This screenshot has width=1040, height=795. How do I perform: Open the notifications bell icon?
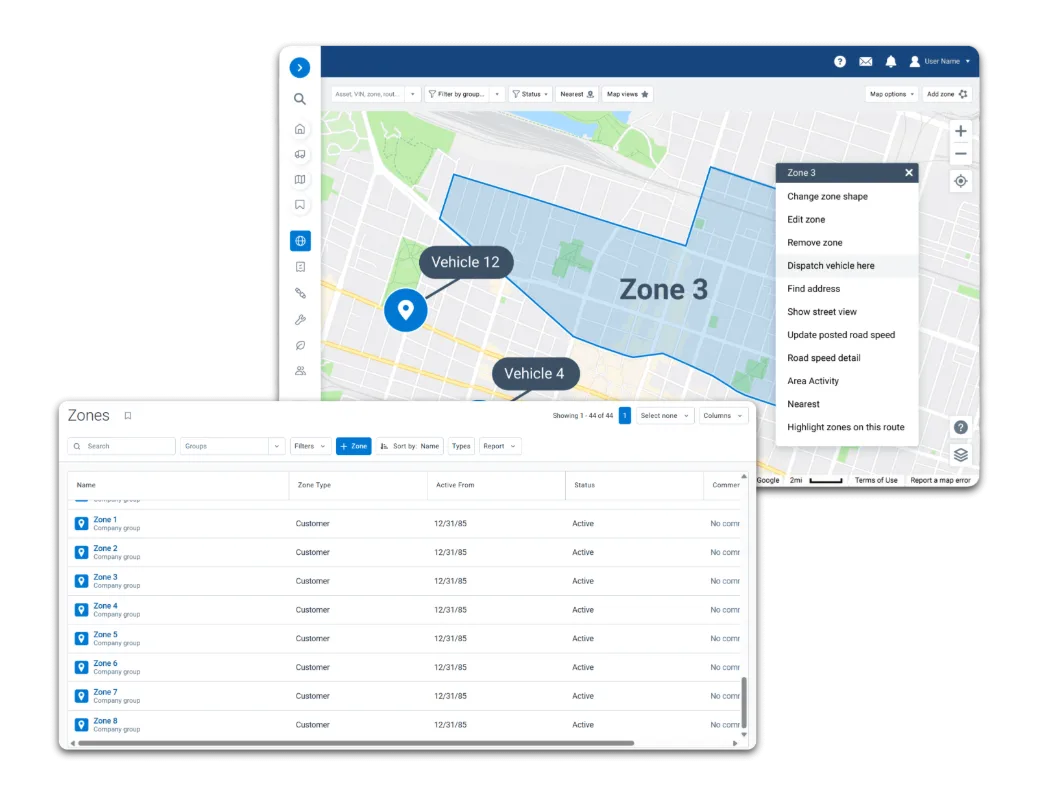pos(891,61)
